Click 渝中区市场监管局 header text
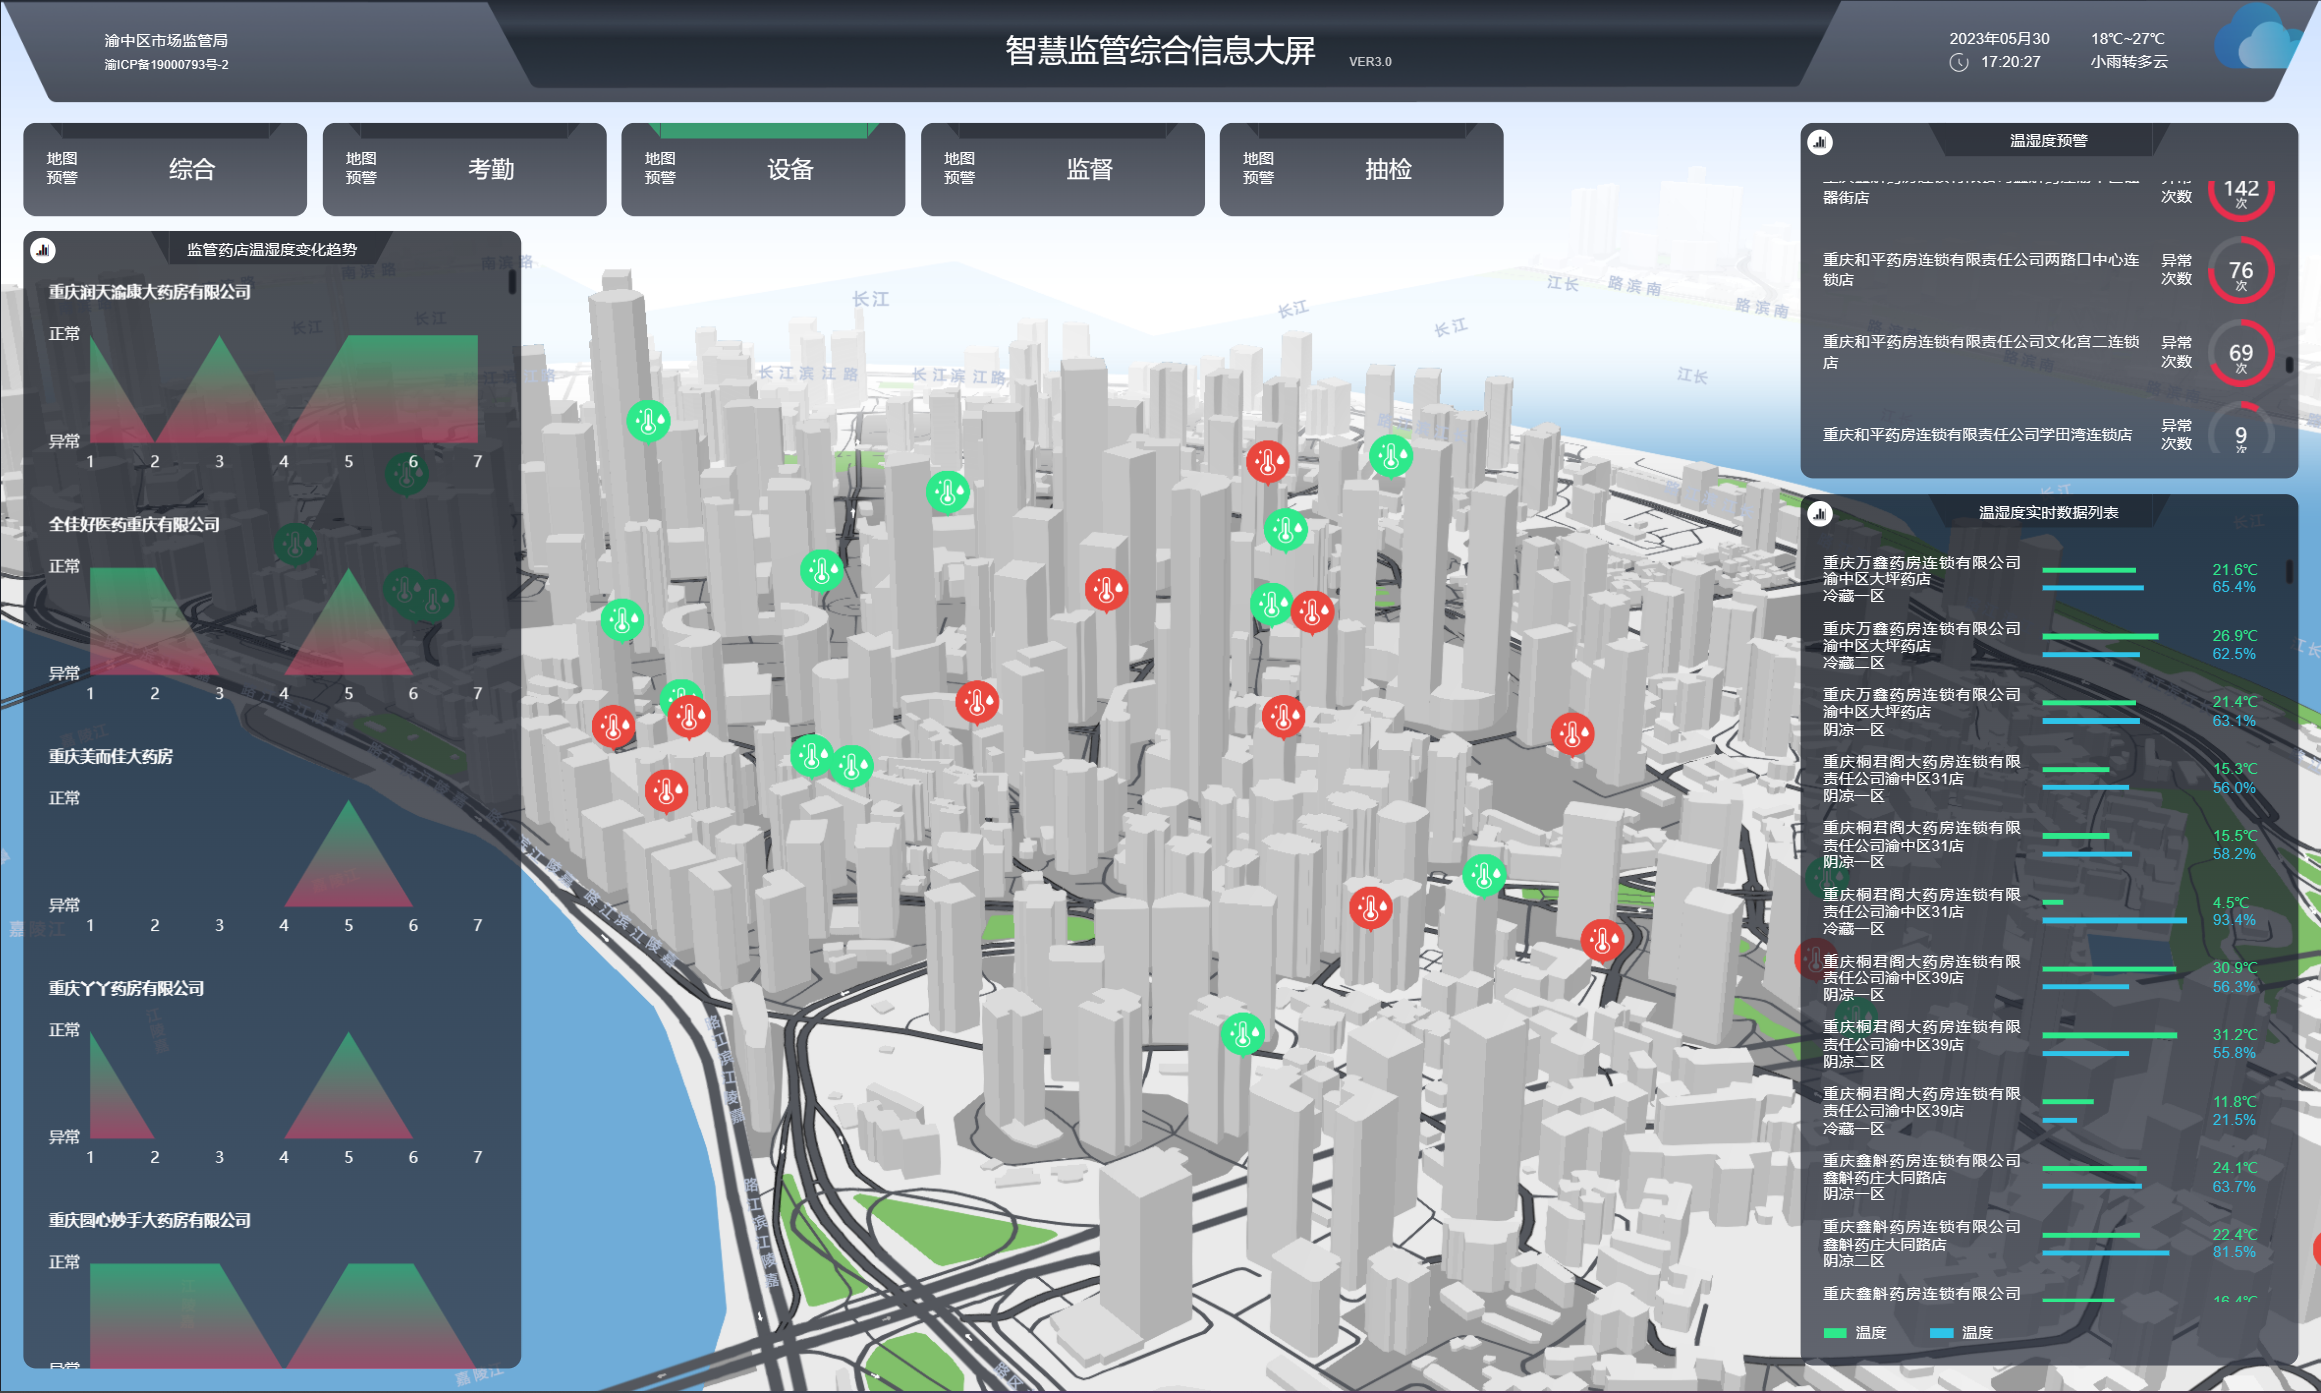2321x1393 pixels. (x=166, y=41)
